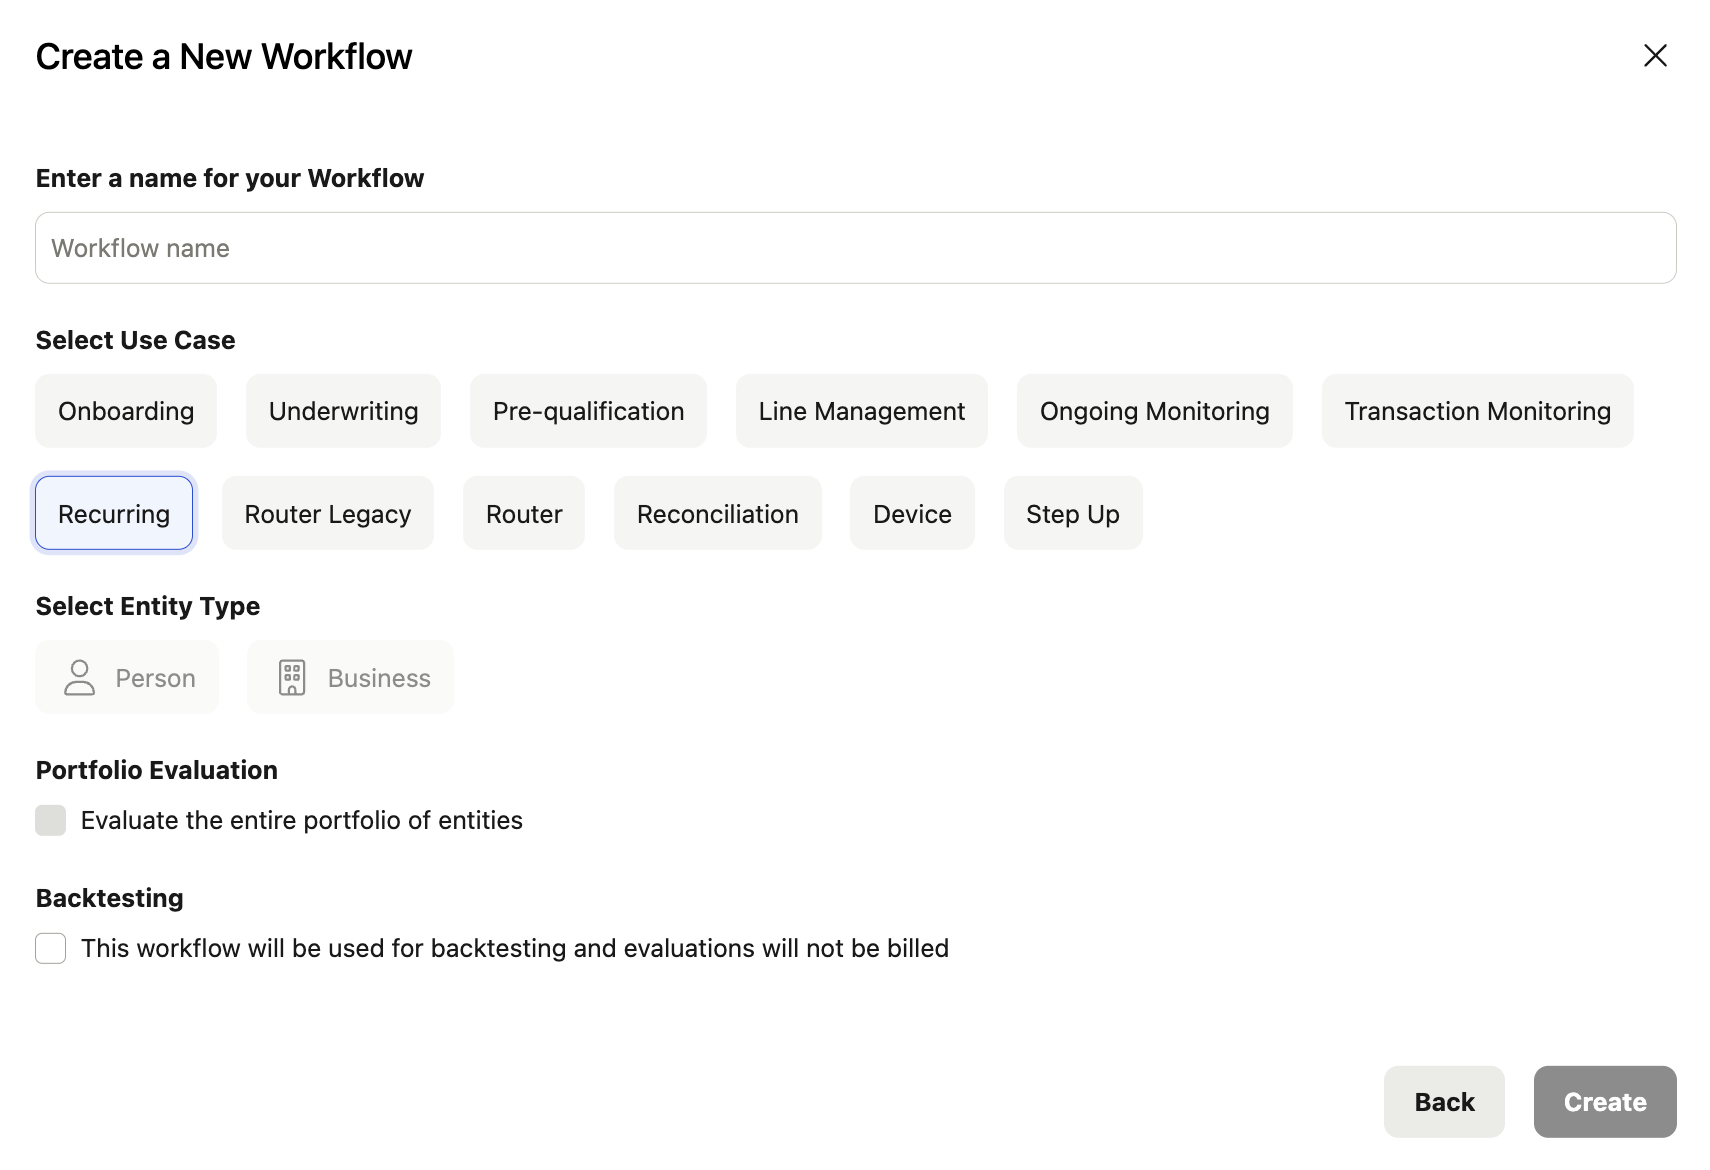Screen dimensions: 1710x1170
Task: Click the Create button
Action: pos(1604,1102)
